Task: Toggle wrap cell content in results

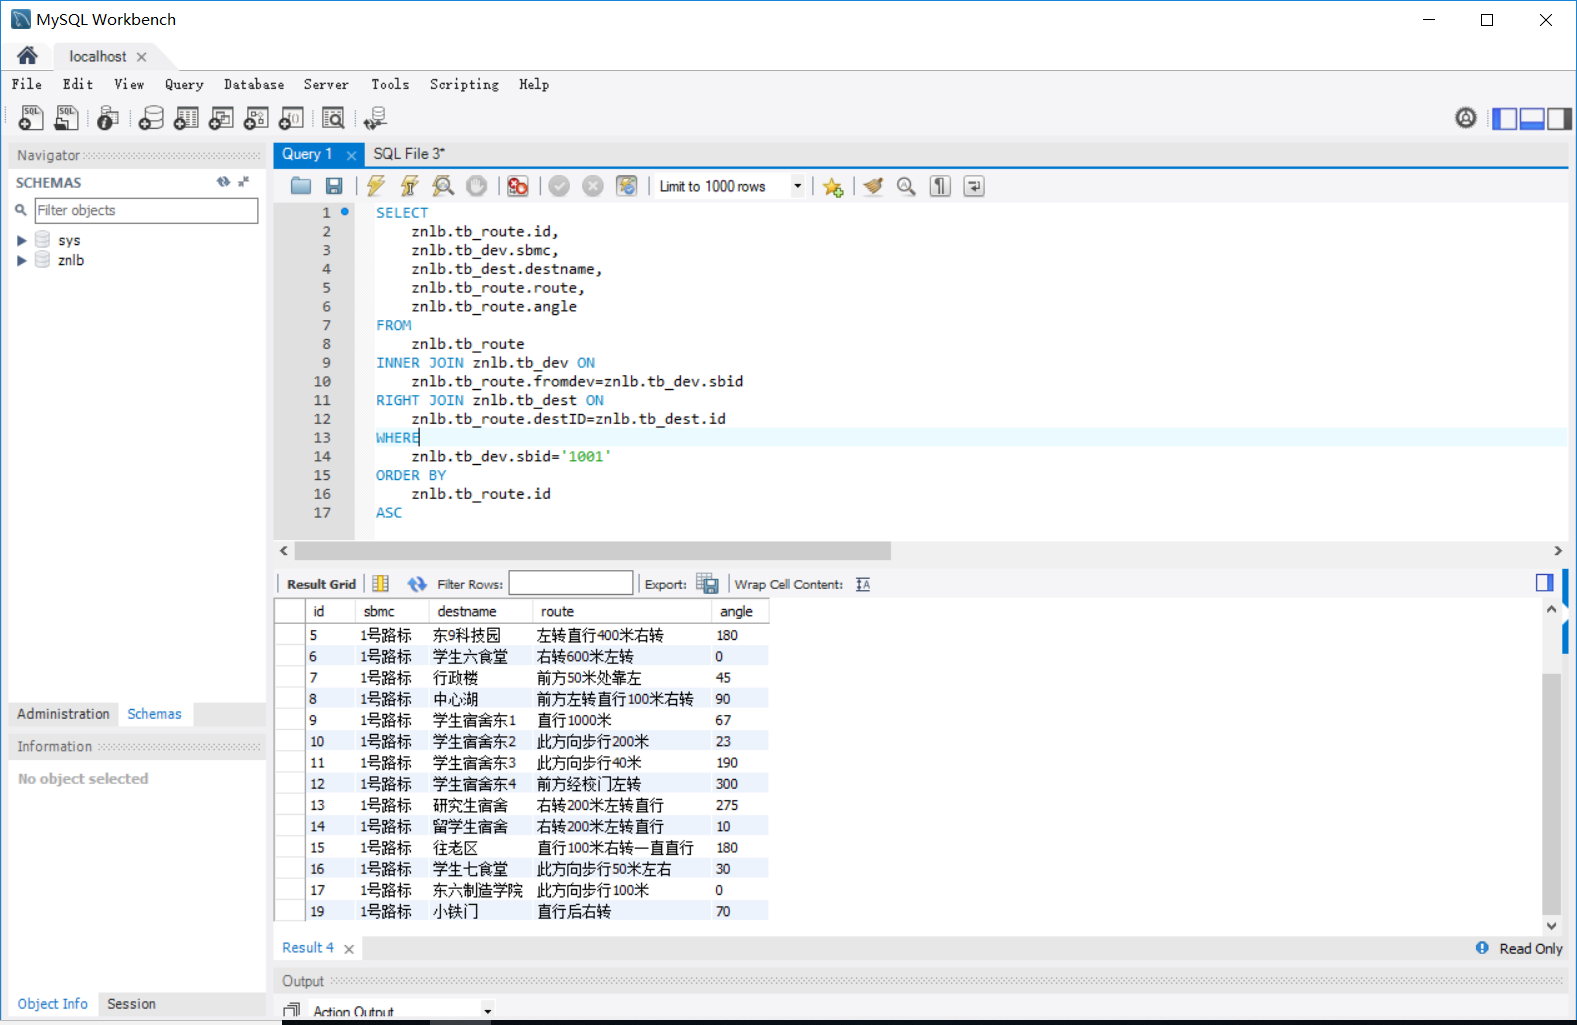Action: (x=863, y=584)
